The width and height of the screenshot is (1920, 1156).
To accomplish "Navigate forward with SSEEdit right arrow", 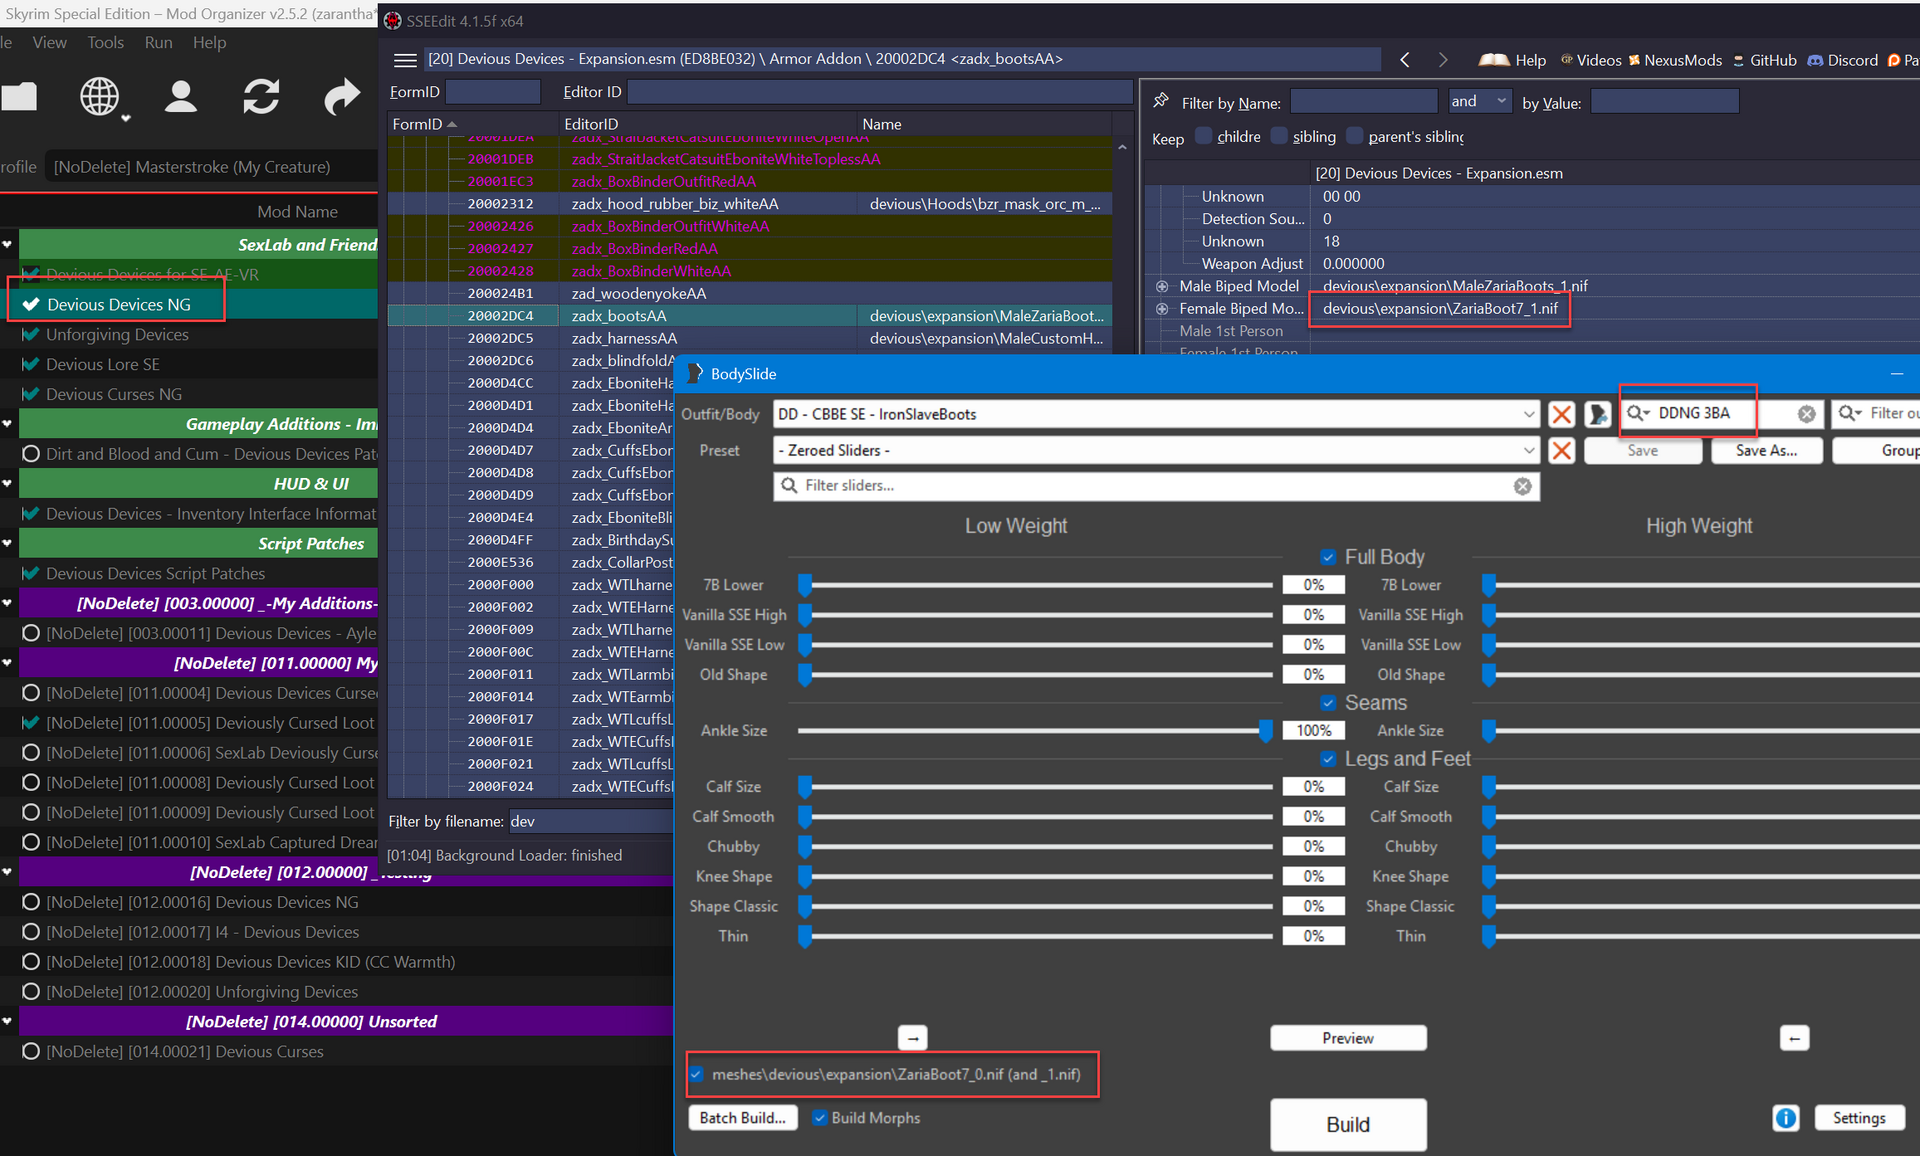I will coord(1442,60).
